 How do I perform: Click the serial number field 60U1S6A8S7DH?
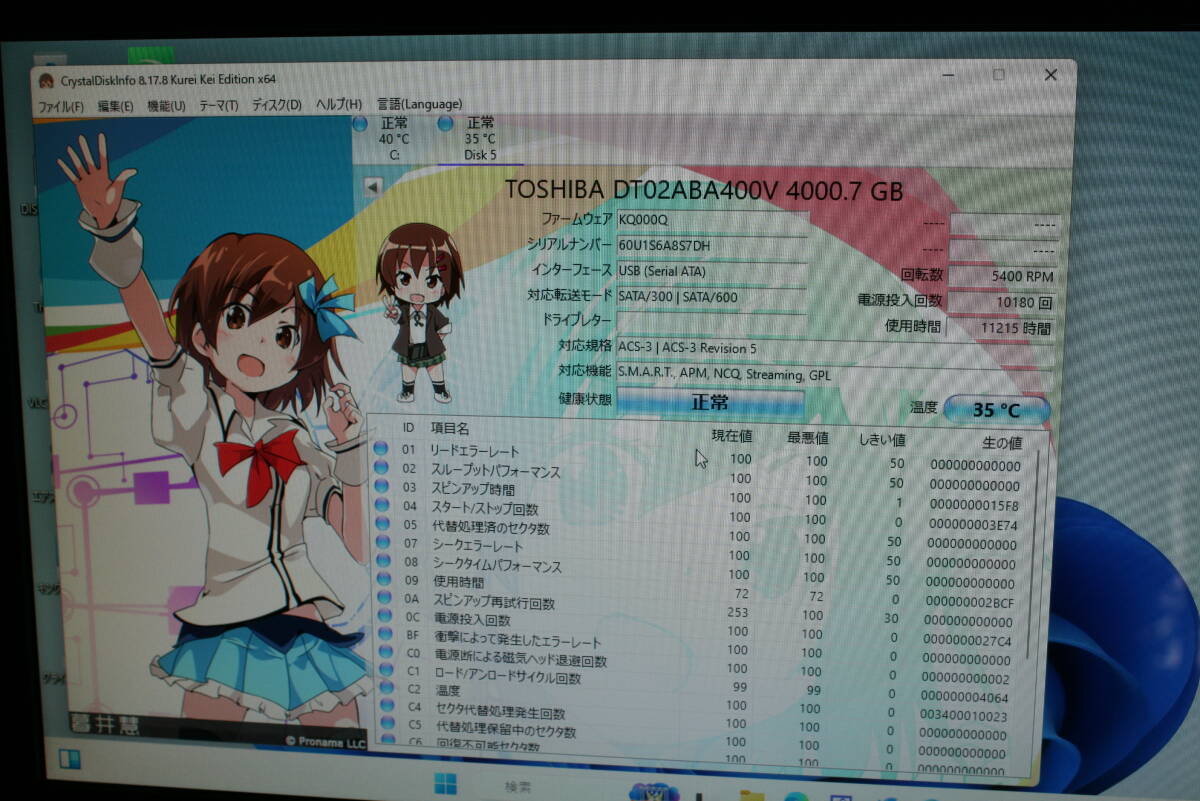[x=711, y=246]
